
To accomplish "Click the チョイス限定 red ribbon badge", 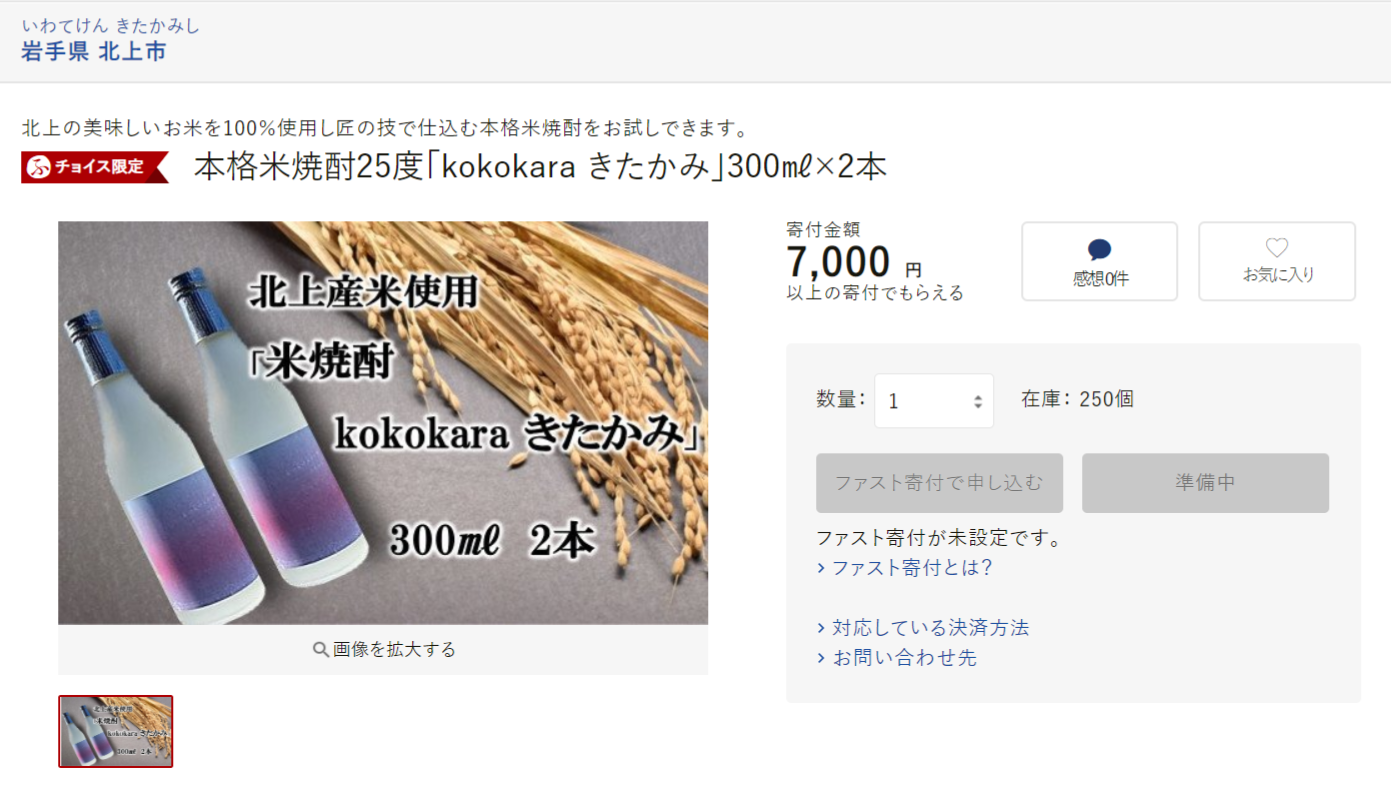I will click(x=95, y=167).
